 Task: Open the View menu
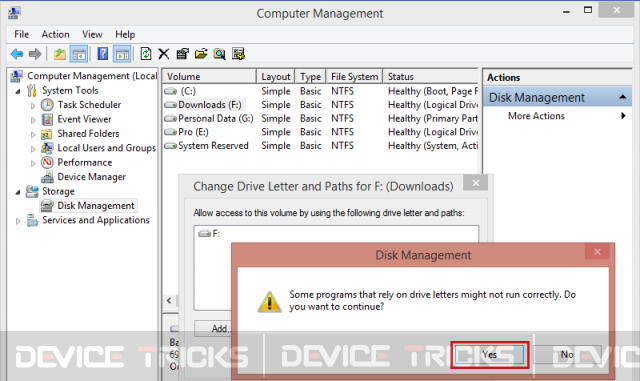92,34
